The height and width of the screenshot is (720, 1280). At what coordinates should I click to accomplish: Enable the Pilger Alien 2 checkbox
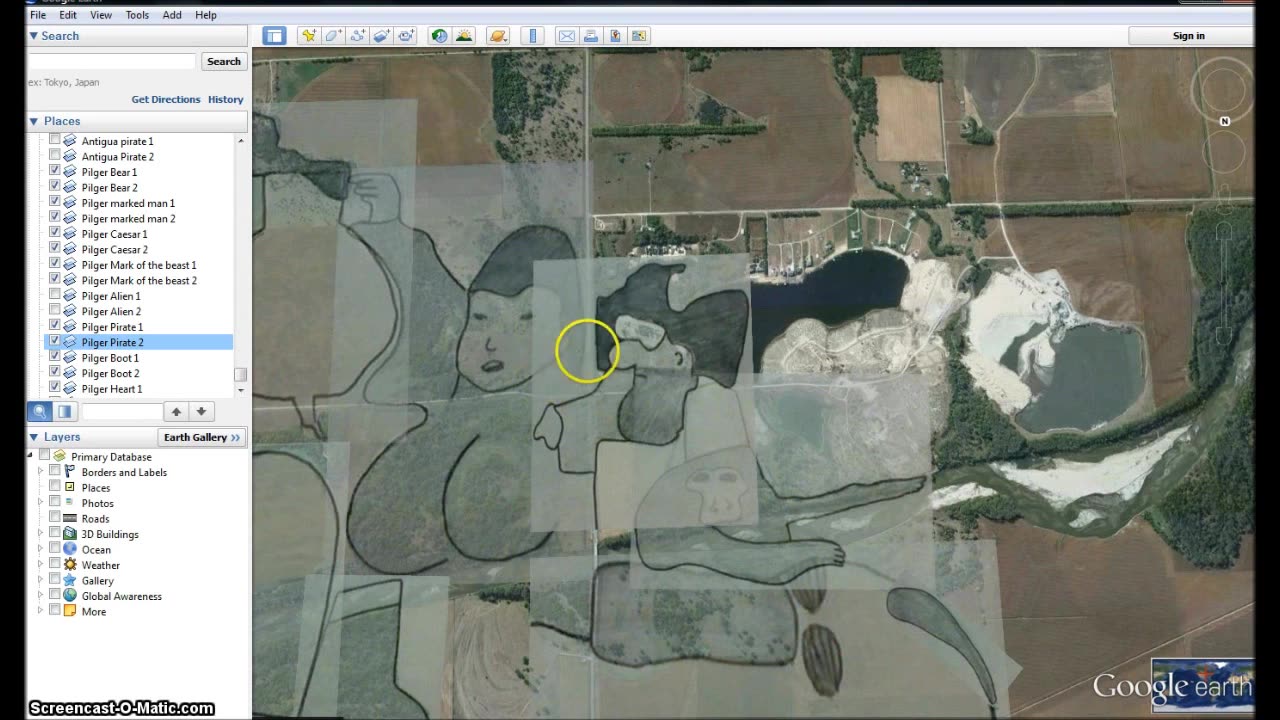point(55,311)
